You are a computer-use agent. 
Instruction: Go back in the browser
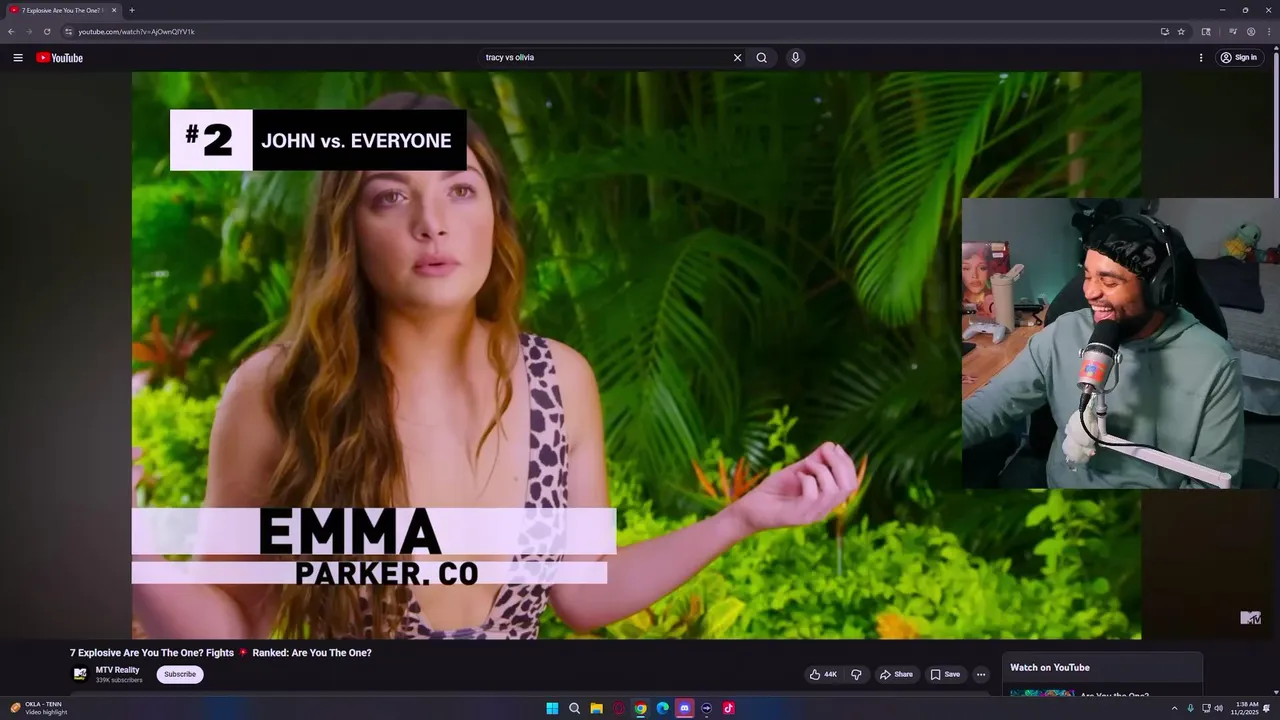click(11, 31)
